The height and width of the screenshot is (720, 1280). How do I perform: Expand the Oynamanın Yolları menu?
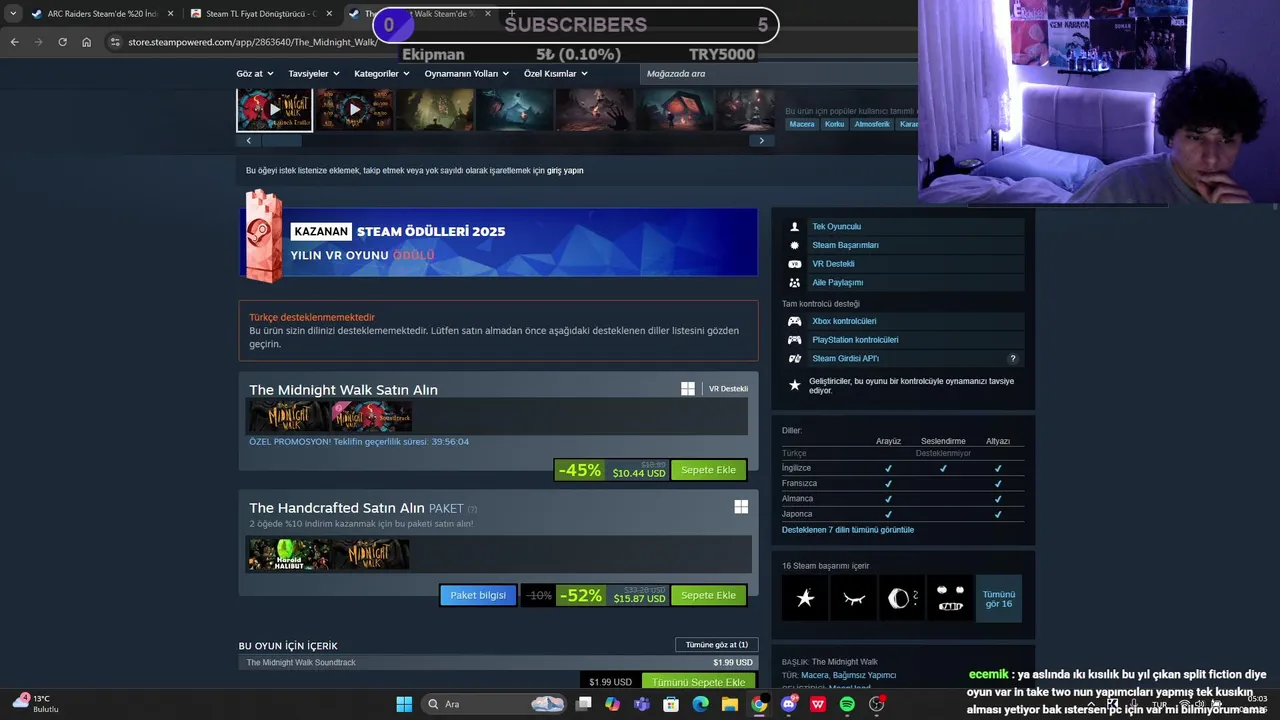[x=467, y=73]
